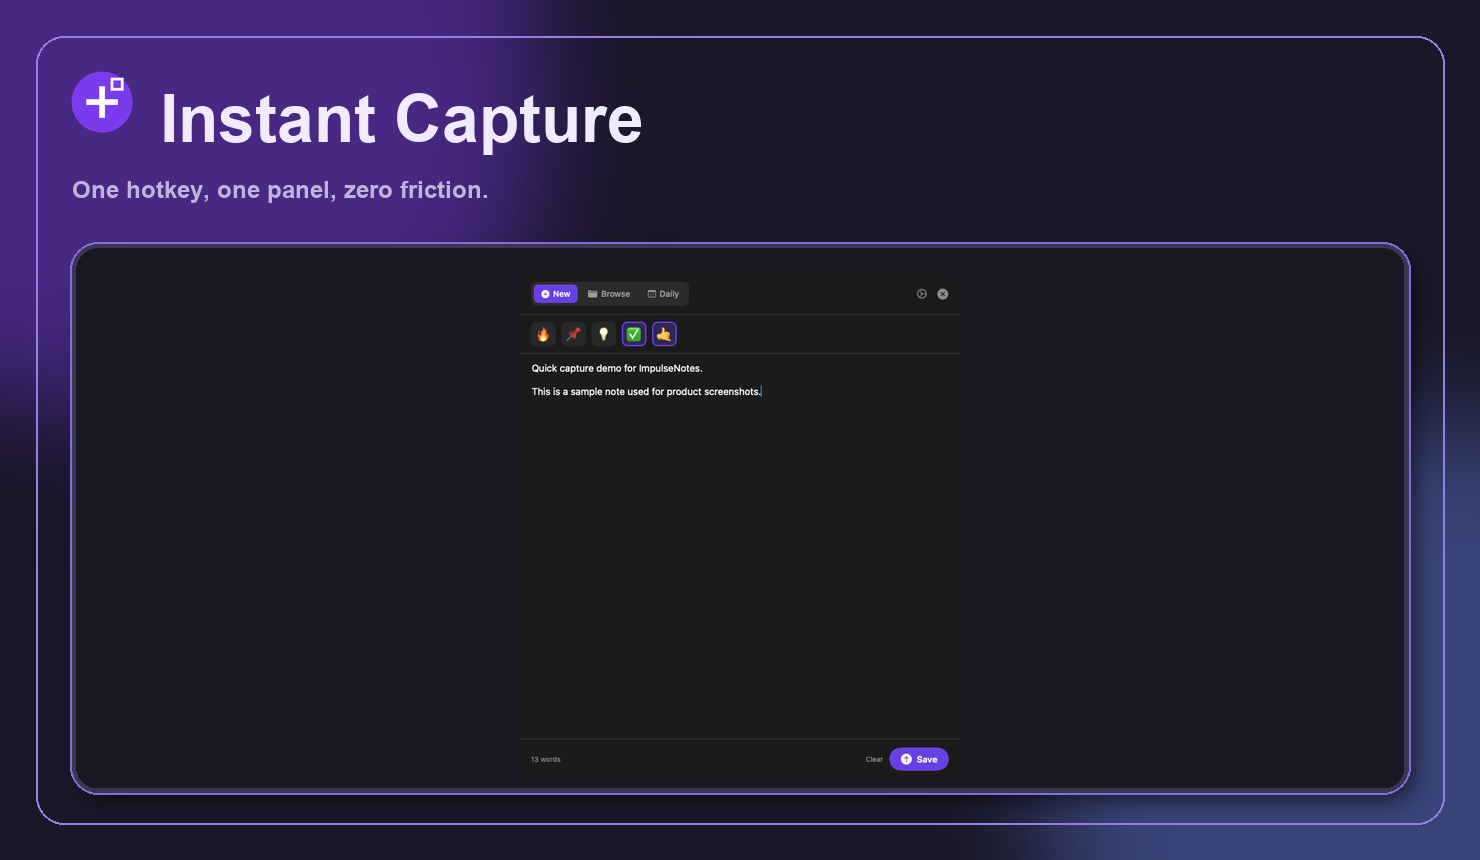1480x860 pixels.
Task: Click the plus icon inside New tab
Action: (544, 293)
